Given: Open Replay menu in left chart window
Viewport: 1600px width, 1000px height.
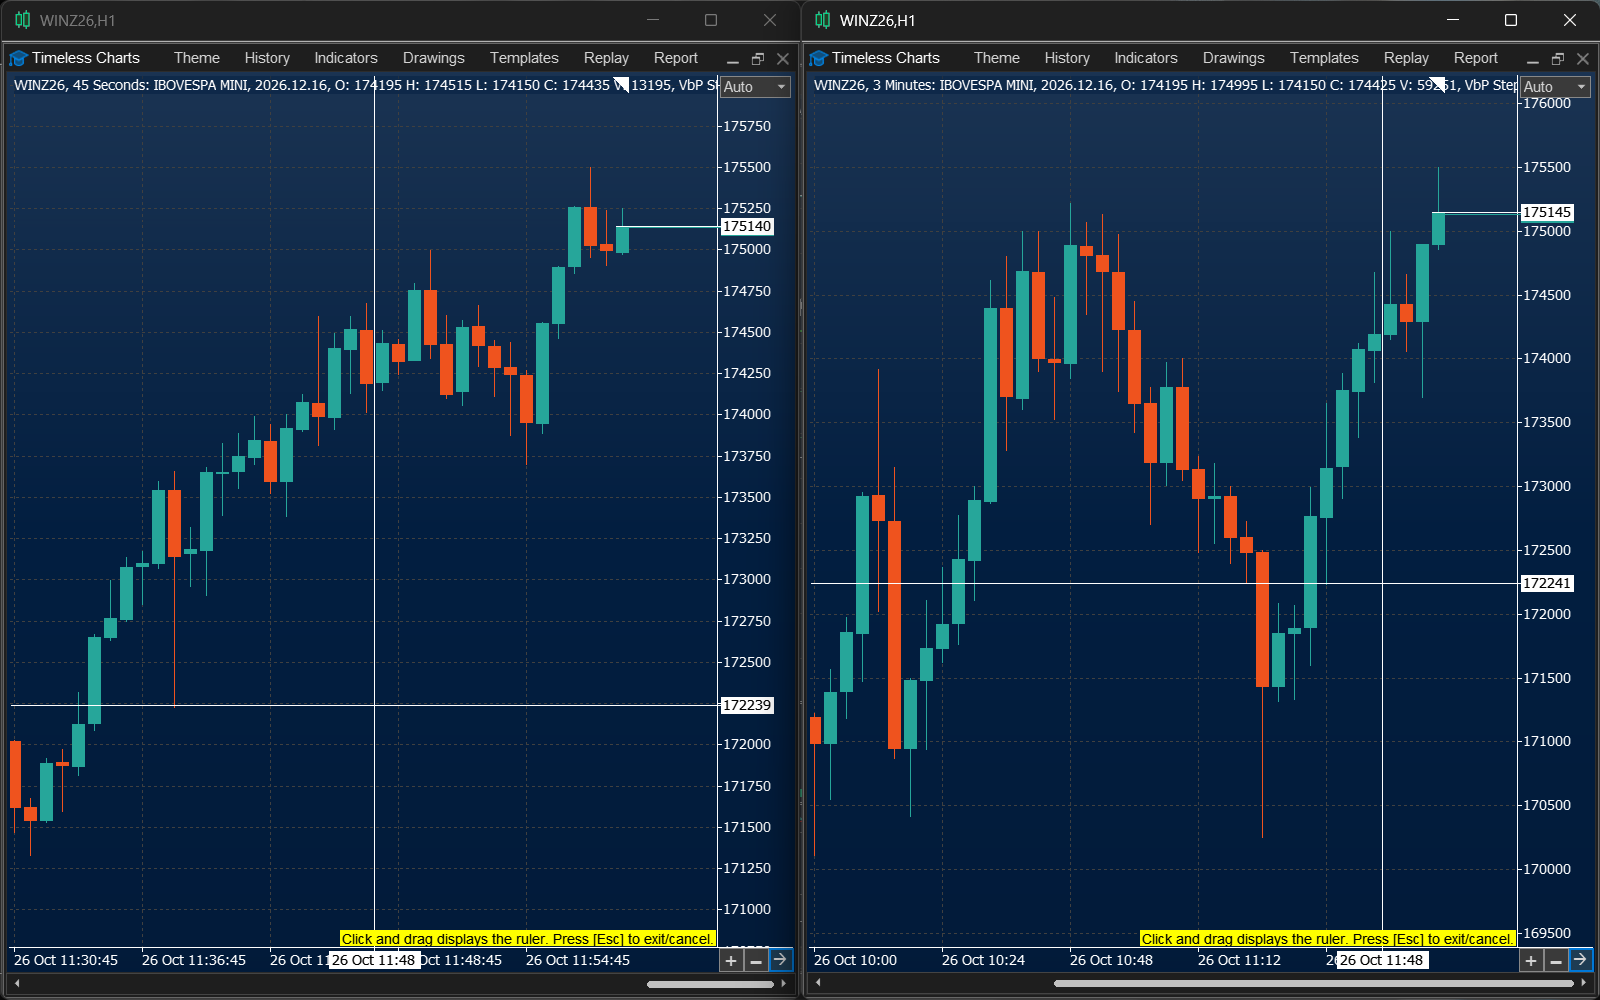Looking at the screenshot, I should pyautogui.click(x=606, y=58).
